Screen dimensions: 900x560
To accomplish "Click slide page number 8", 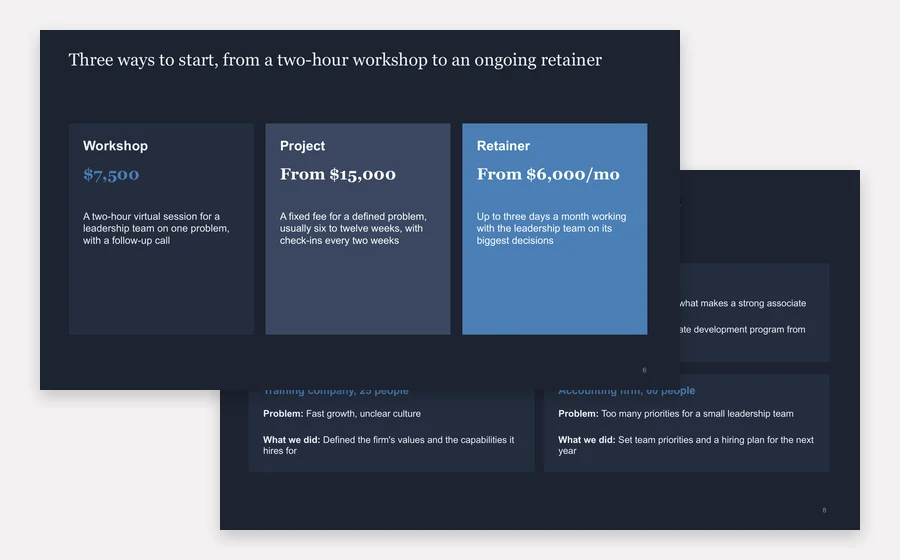I will (x=824, y=510).
